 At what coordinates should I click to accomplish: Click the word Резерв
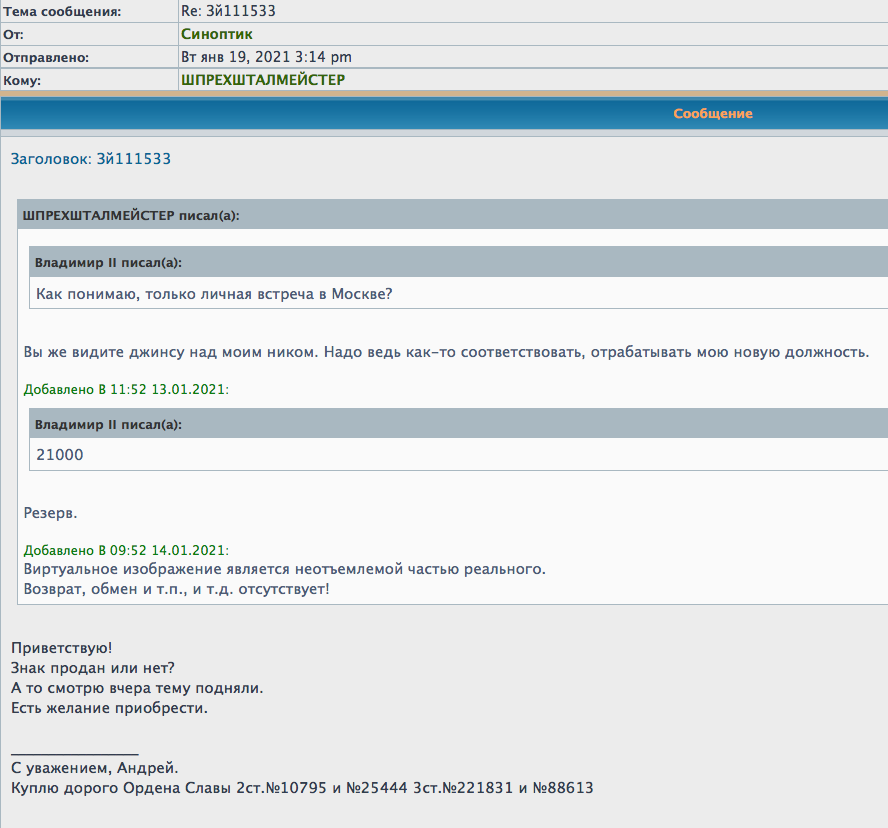pos(50,513)
